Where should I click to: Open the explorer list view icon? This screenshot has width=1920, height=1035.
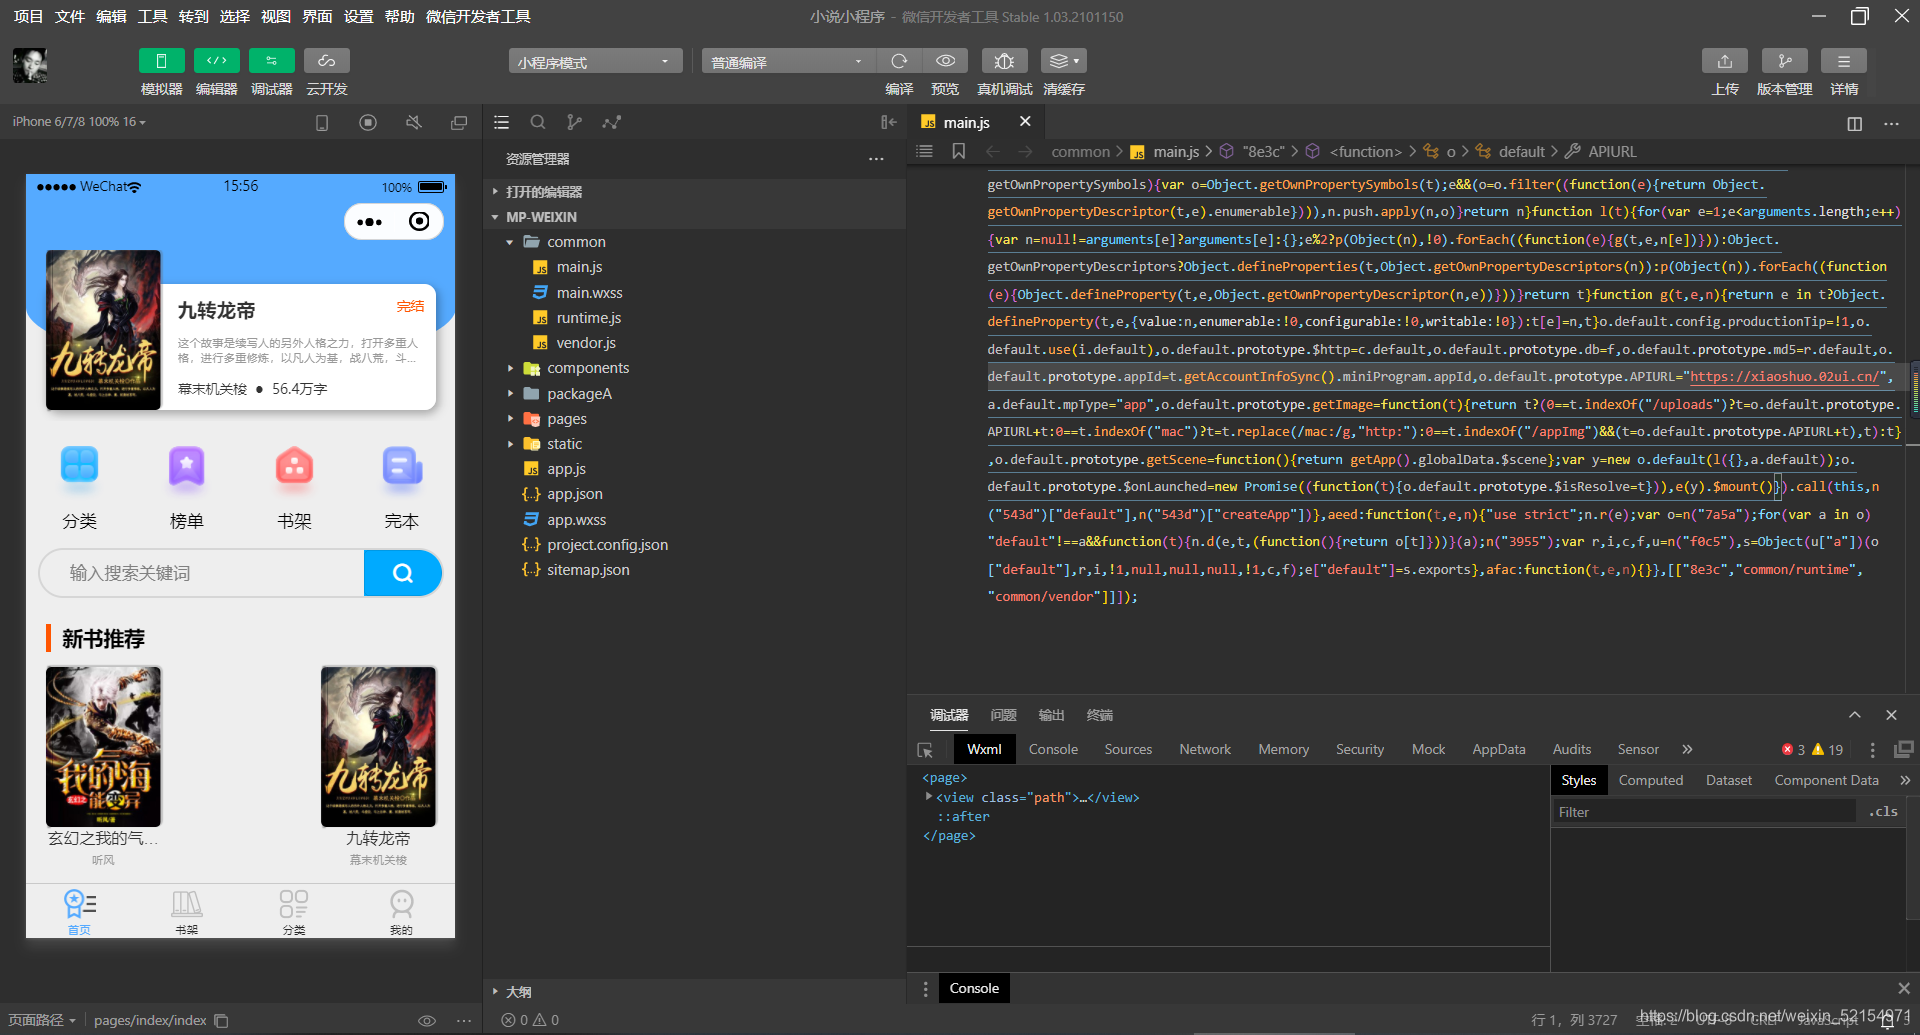(x=502, y=122)
